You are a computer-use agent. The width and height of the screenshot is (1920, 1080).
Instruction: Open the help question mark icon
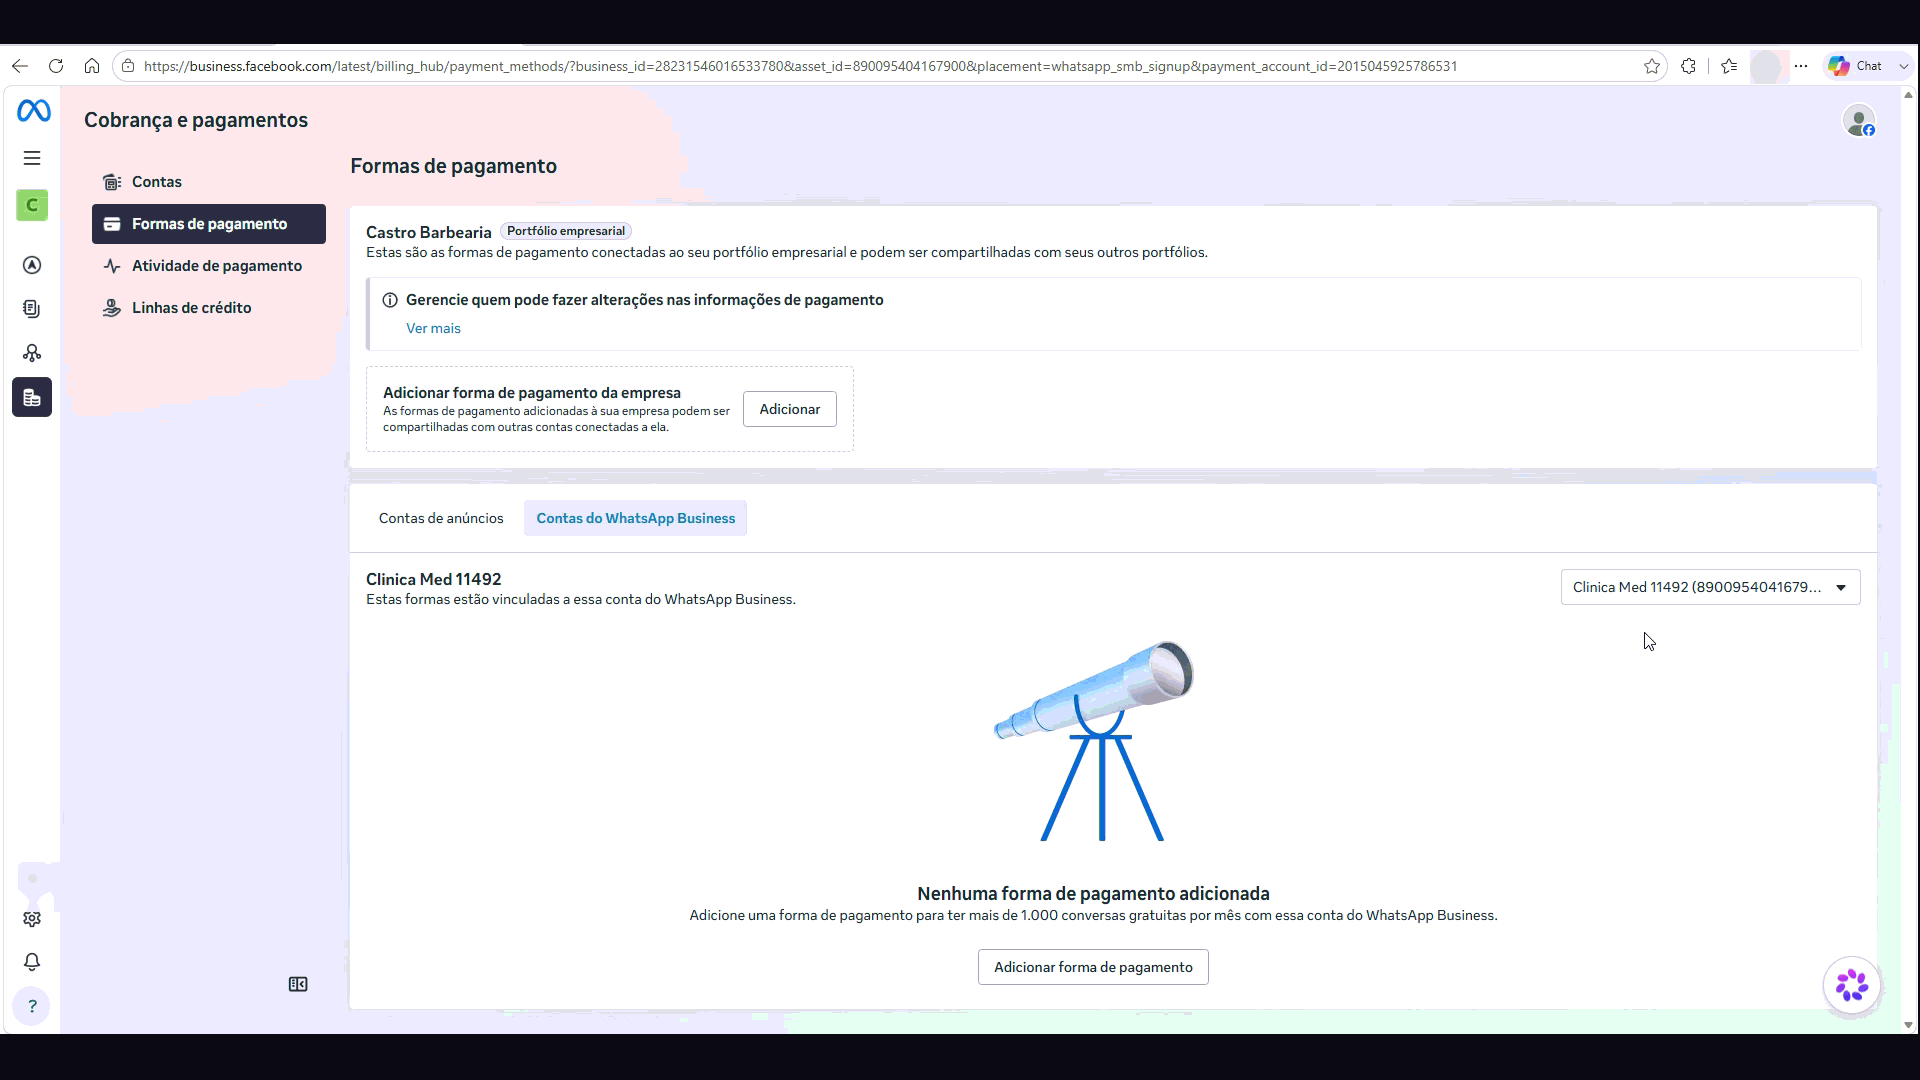(32, 1006)
